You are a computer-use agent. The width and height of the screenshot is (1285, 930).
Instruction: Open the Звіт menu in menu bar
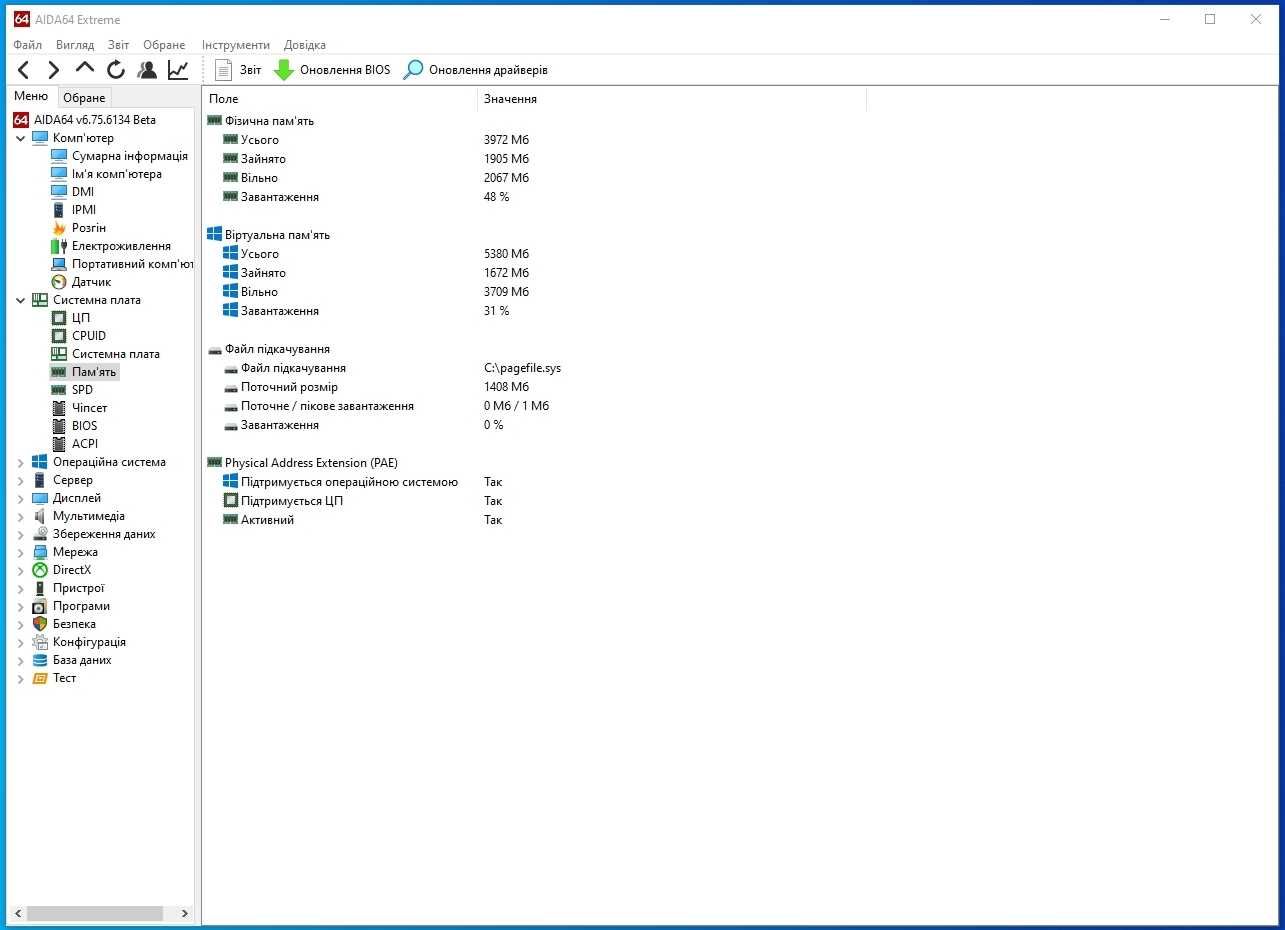(119, 45)
